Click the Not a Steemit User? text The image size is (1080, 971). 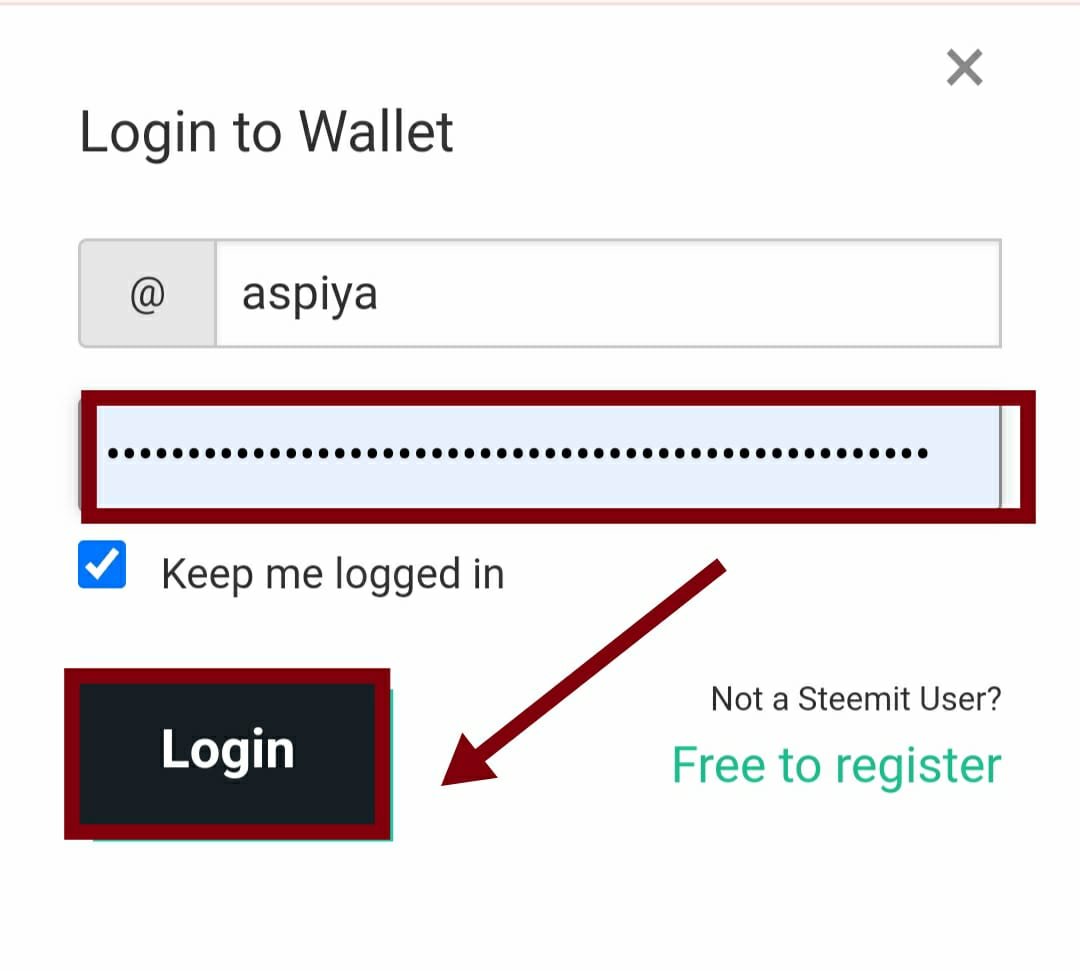click(x=856, y=699)
